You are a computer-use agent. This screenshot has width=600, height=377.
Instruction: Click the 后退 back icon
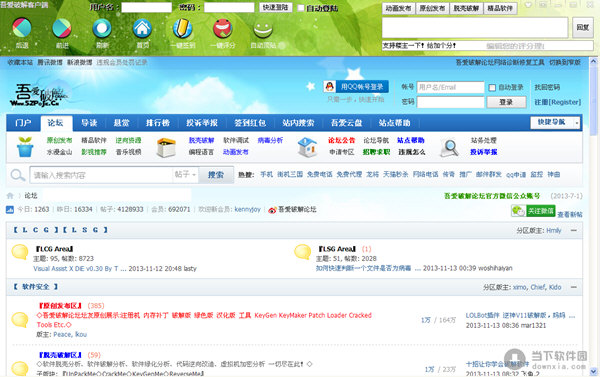[22, 28]
